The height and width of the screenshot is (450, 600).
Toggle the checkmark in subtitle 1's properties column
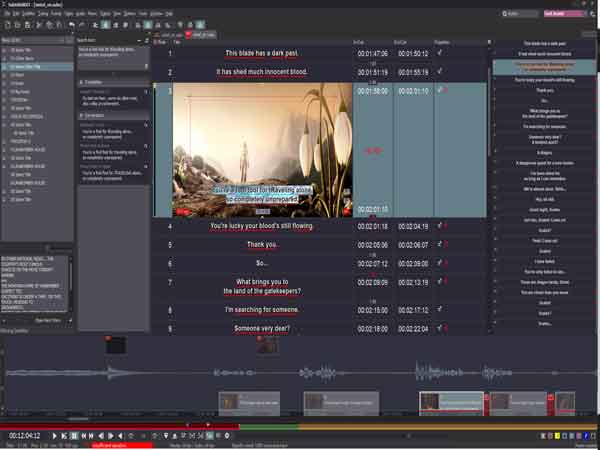[439, 53]
